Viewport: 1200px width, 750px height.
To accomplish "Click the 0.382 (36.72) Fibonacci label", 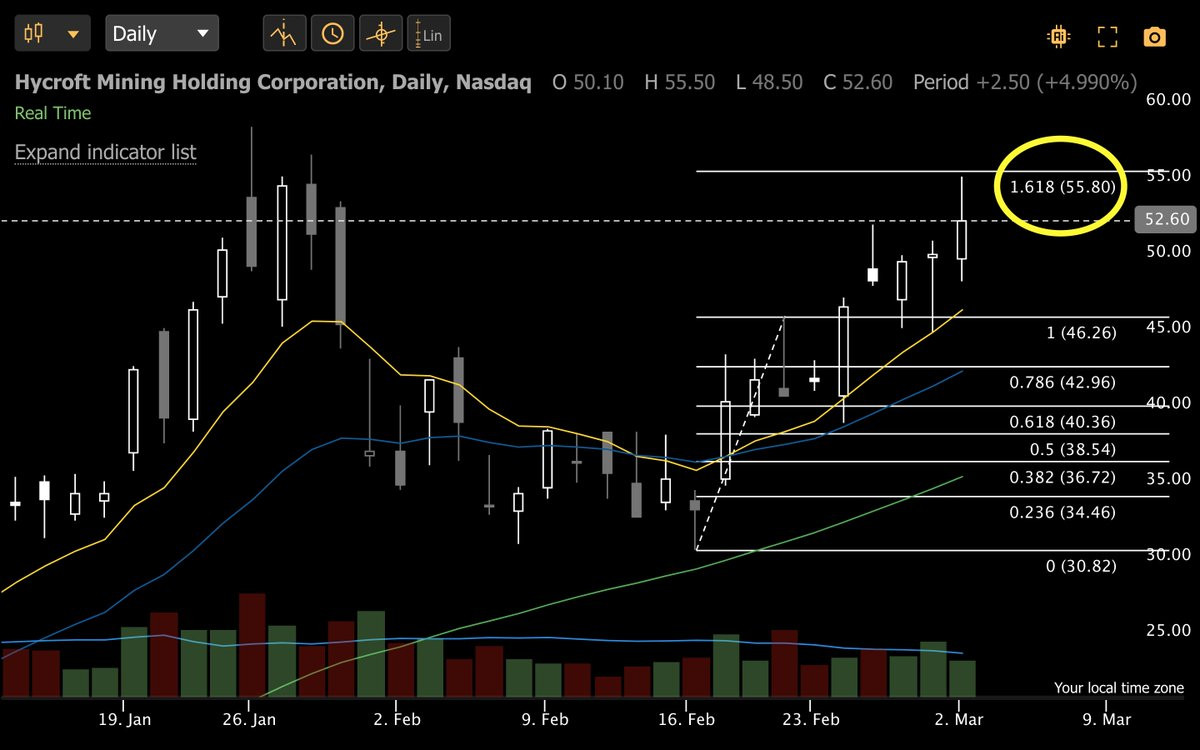I will 1063,477.
